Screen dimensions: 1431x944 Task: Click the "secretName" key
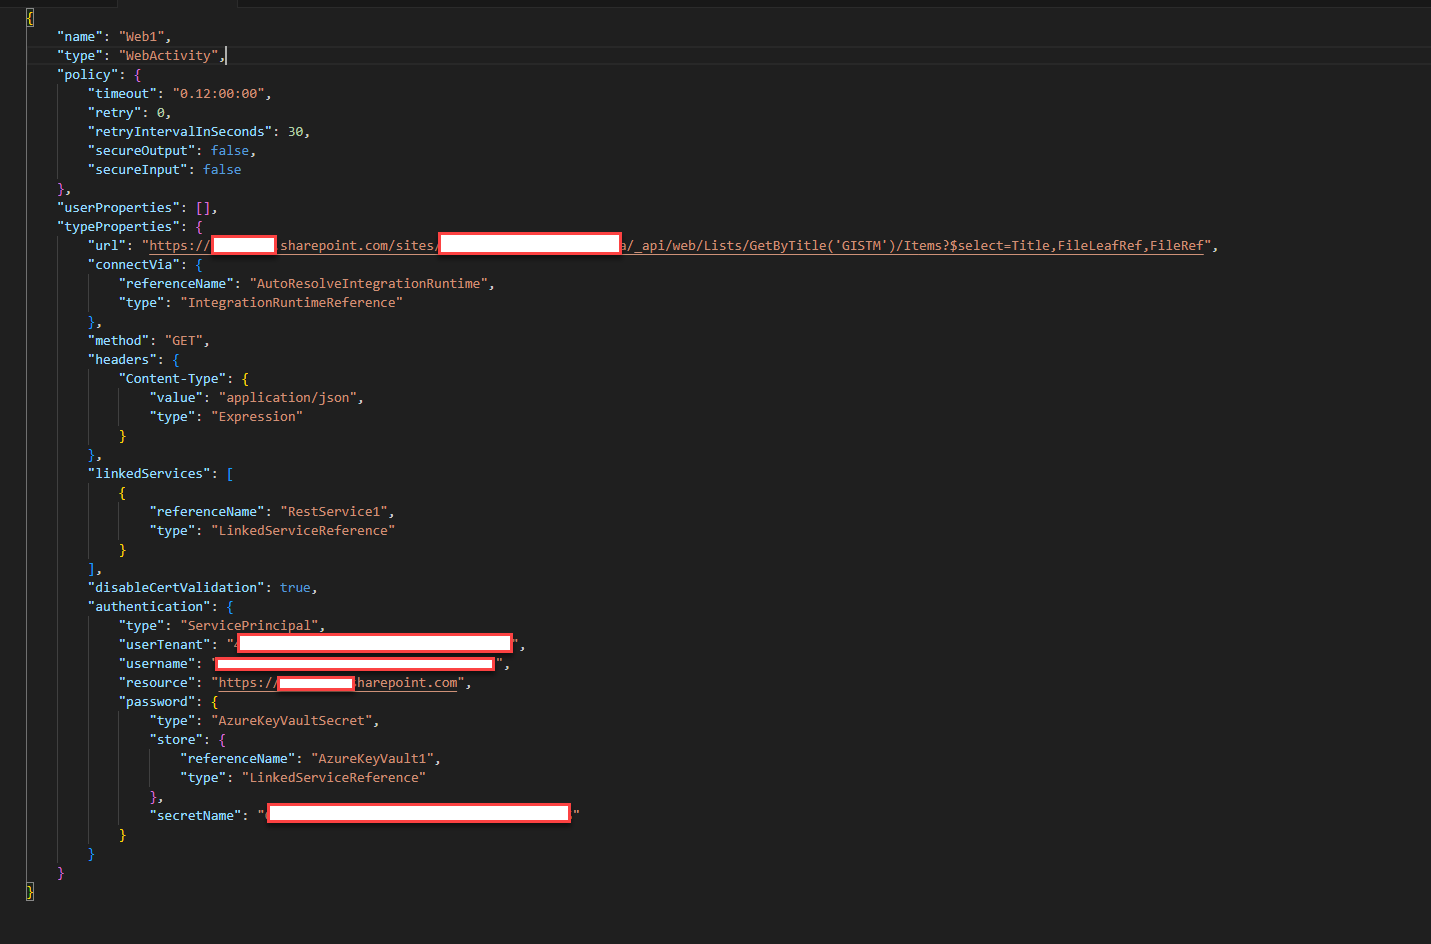coord(195,816)
